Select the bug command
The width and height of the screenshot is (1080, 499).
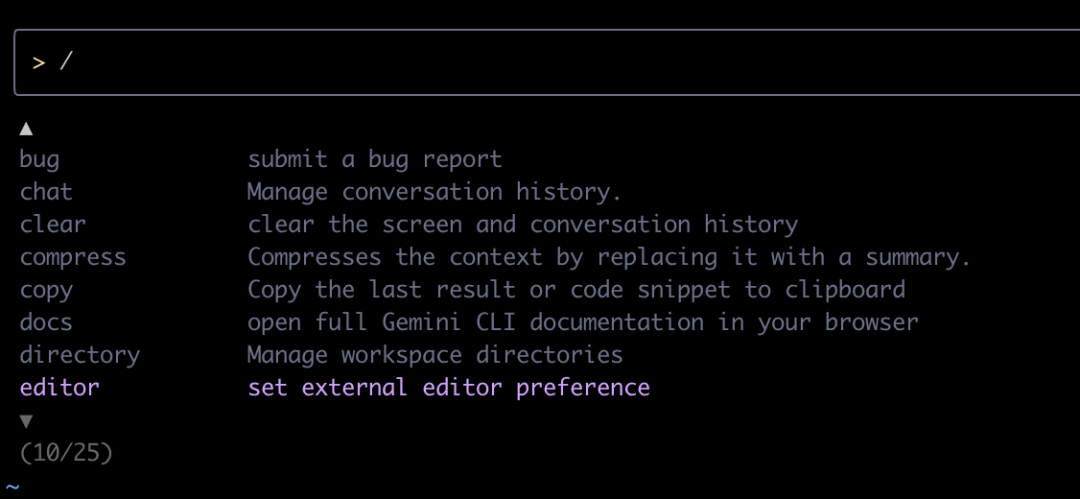[40, 159]
